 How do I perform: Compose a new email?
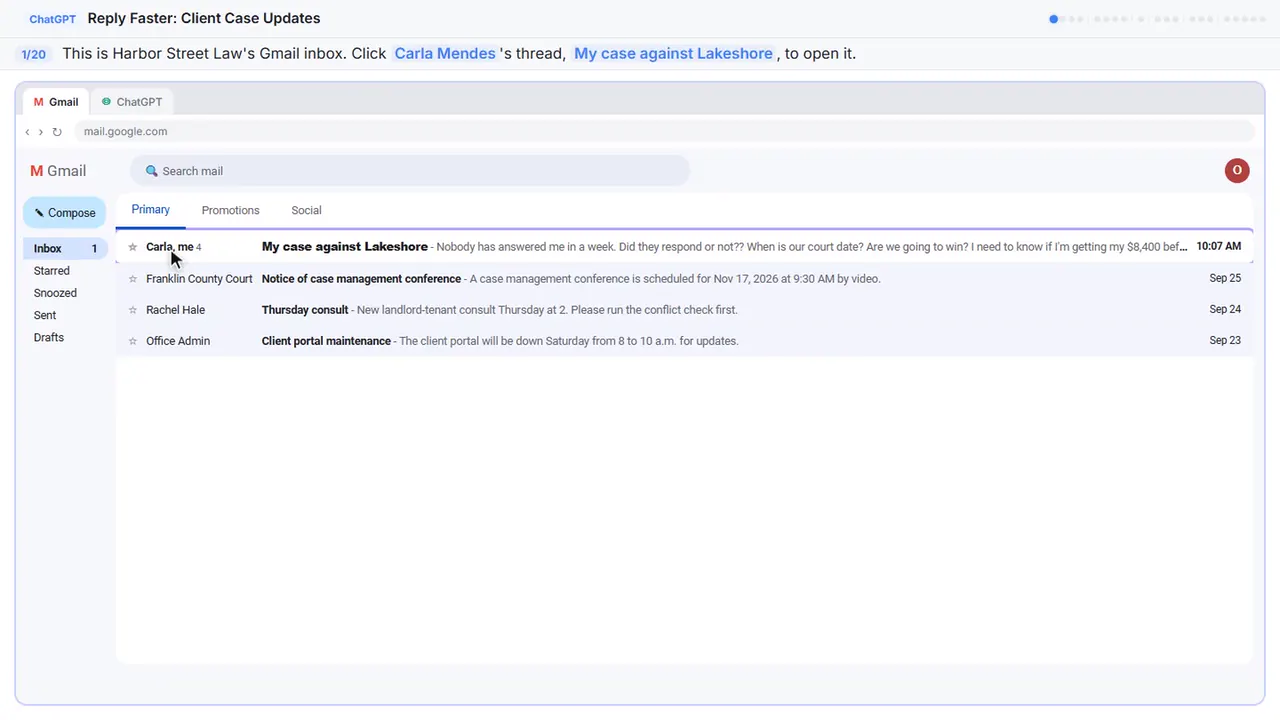[x=65, y=213]
